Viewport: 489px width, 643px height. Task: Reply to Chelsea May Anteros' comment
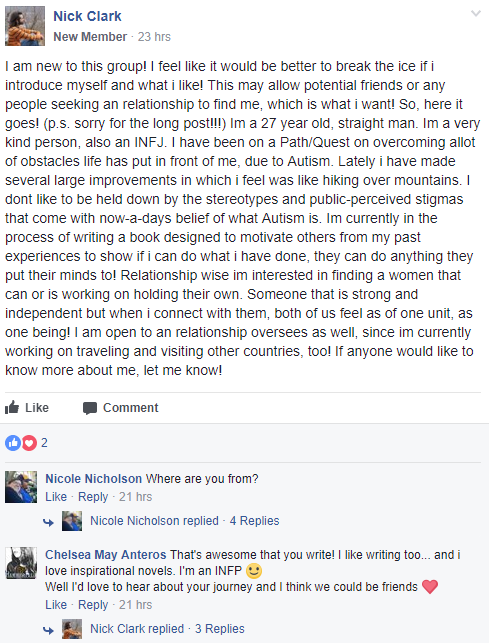93,604
